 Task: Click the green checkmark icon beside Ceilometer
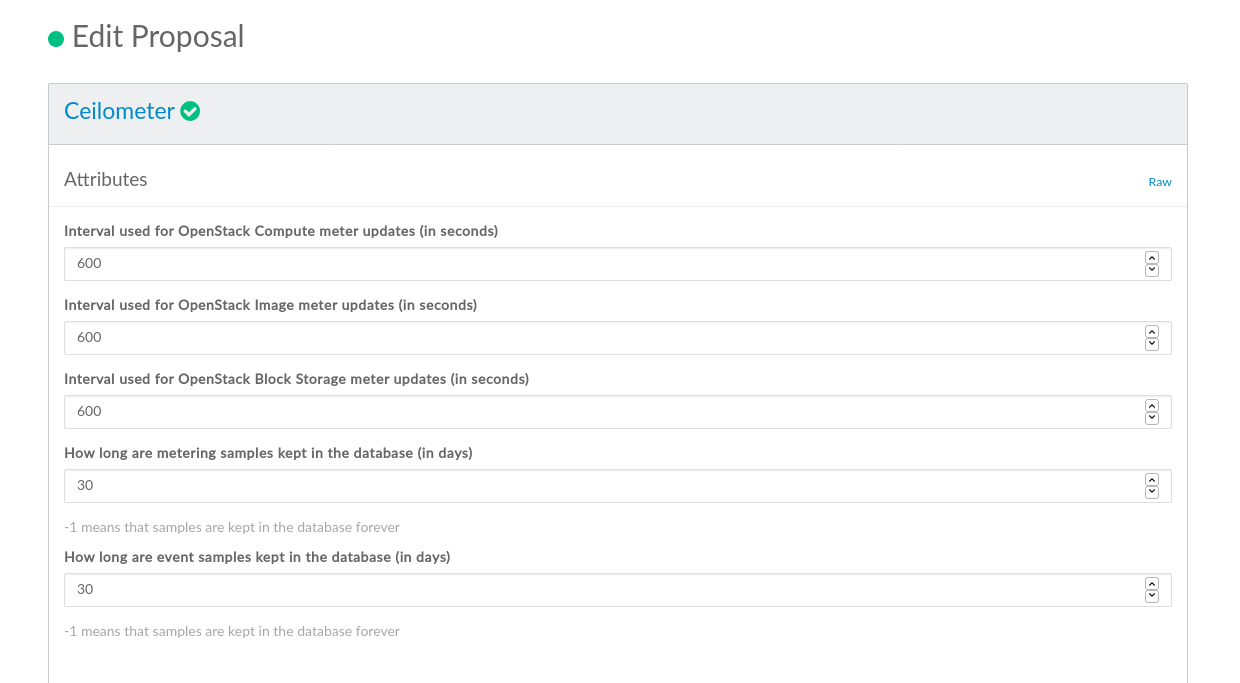tap(190, 112)
